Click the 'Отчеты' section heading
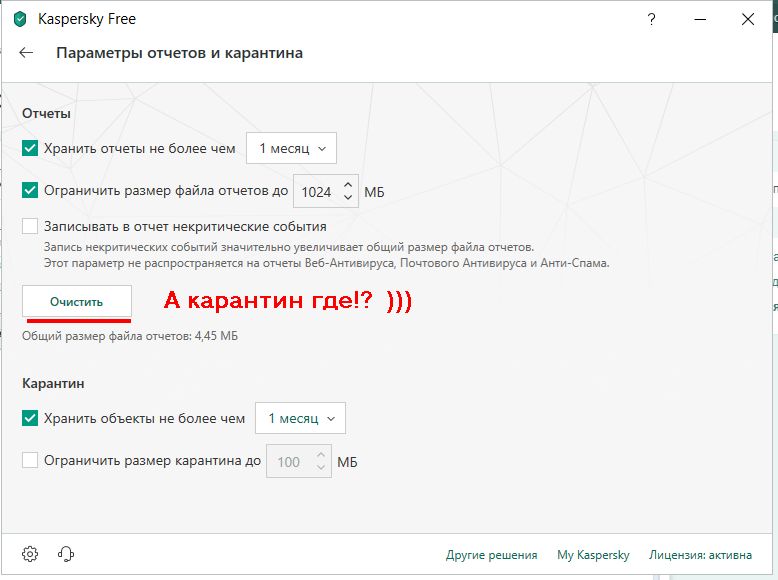Screen dimensions: 778x580 tap(46, 113)
